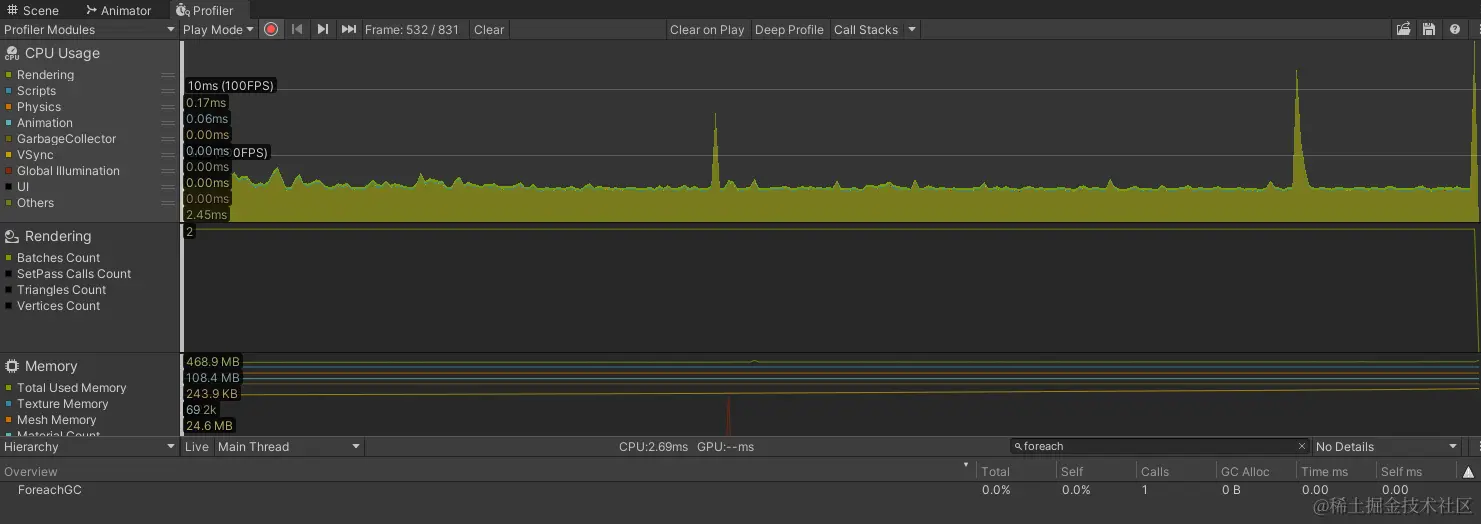This screenshot has height=524, width=1481.
Task: Sort by the Time ms column header
Action: [1336, 472]
